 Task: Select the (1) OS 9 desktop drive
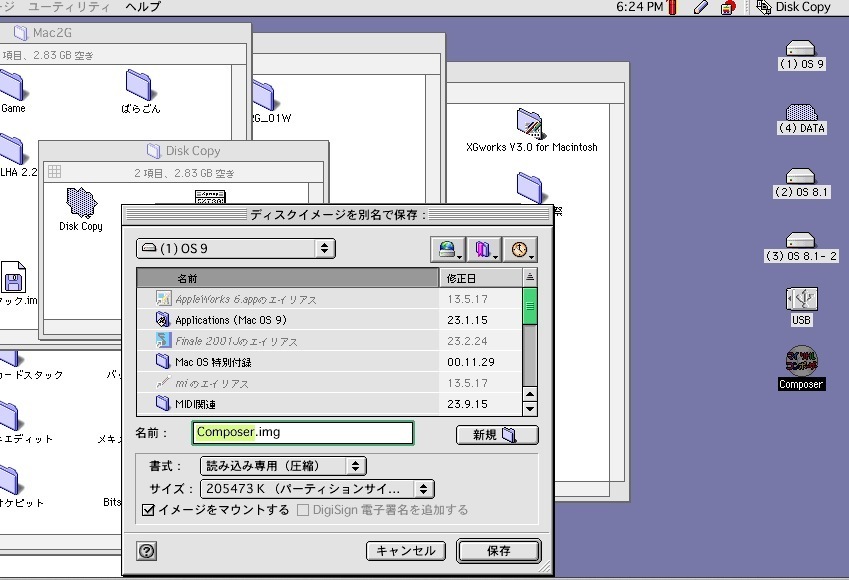click(801, 55)
